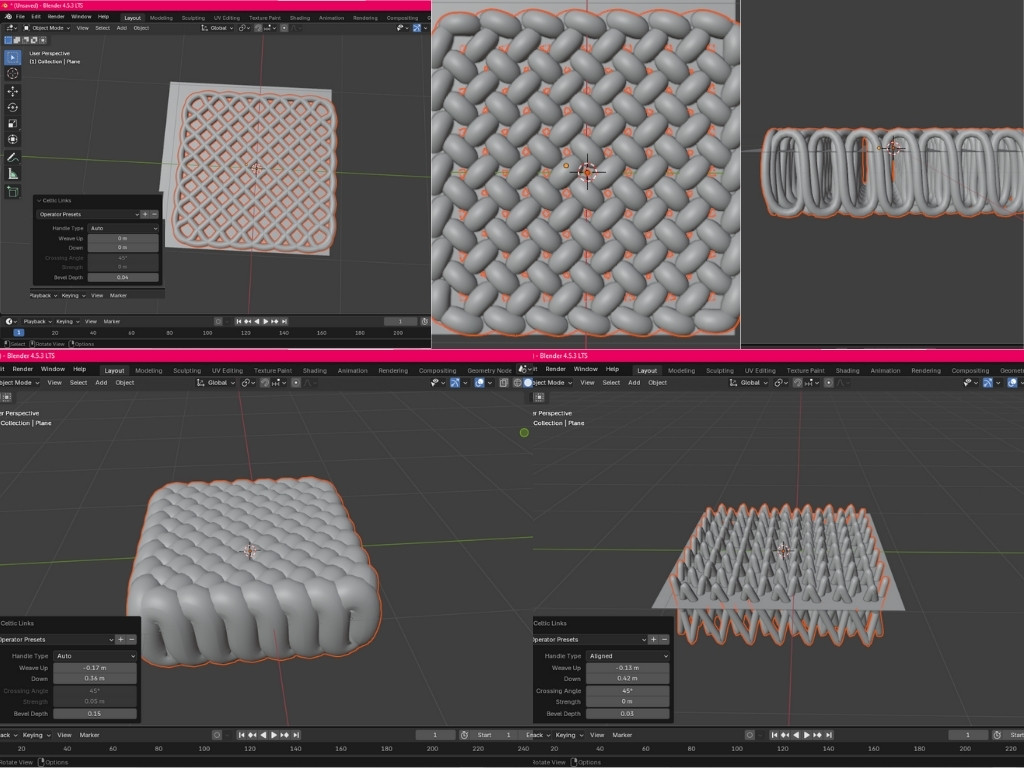Viewport: 1024px width, 768px height.
Task: Switch to the Geometry Node workspace tab
Action: coord(489,370)
